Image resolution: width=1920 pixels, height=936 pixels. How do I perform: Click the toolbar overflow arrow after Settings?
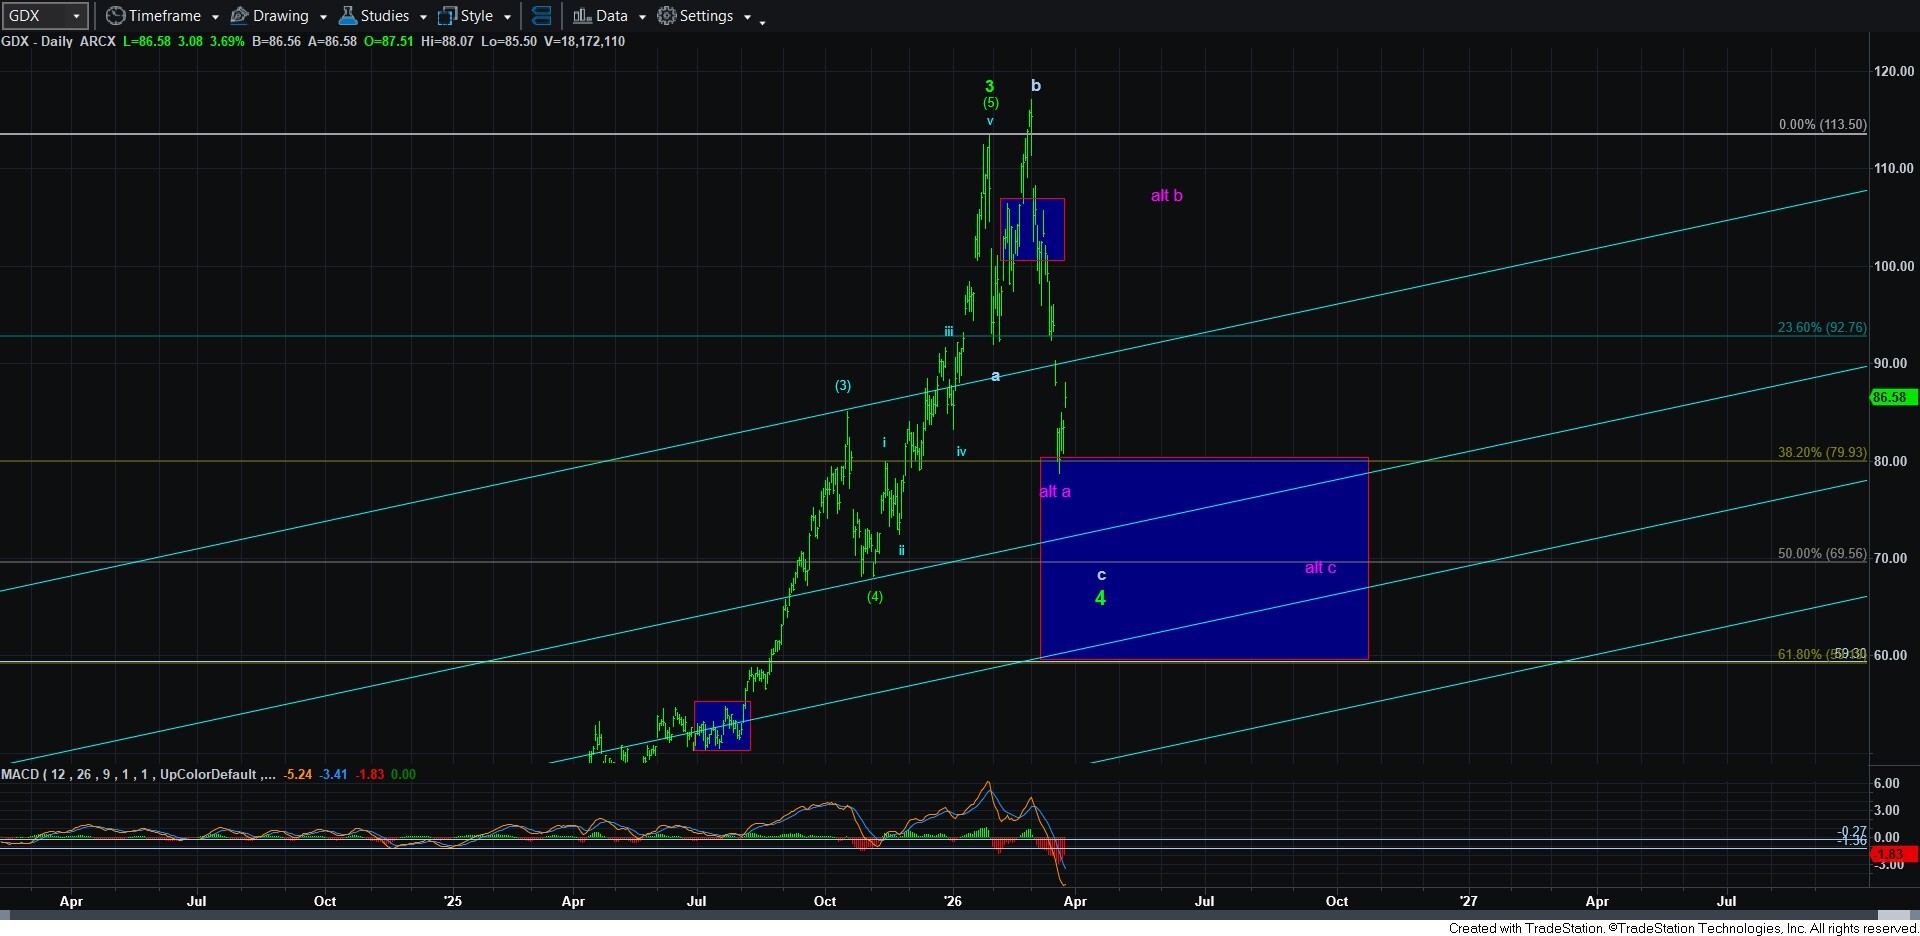[762, 21]
